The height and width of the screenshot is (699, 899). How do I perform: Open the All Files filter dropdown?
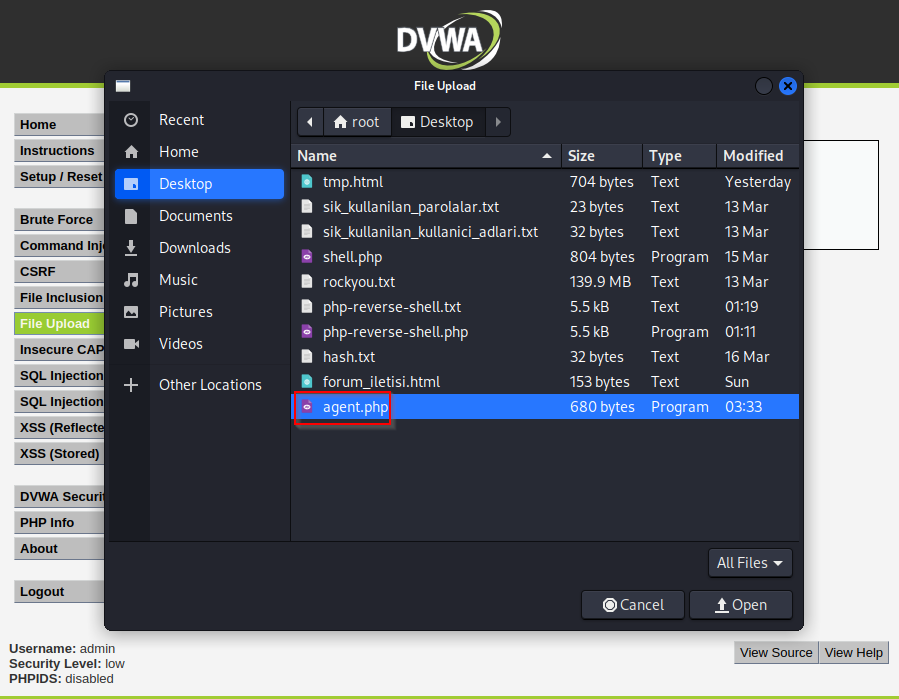pyautogui.click(x=749, y=563)
